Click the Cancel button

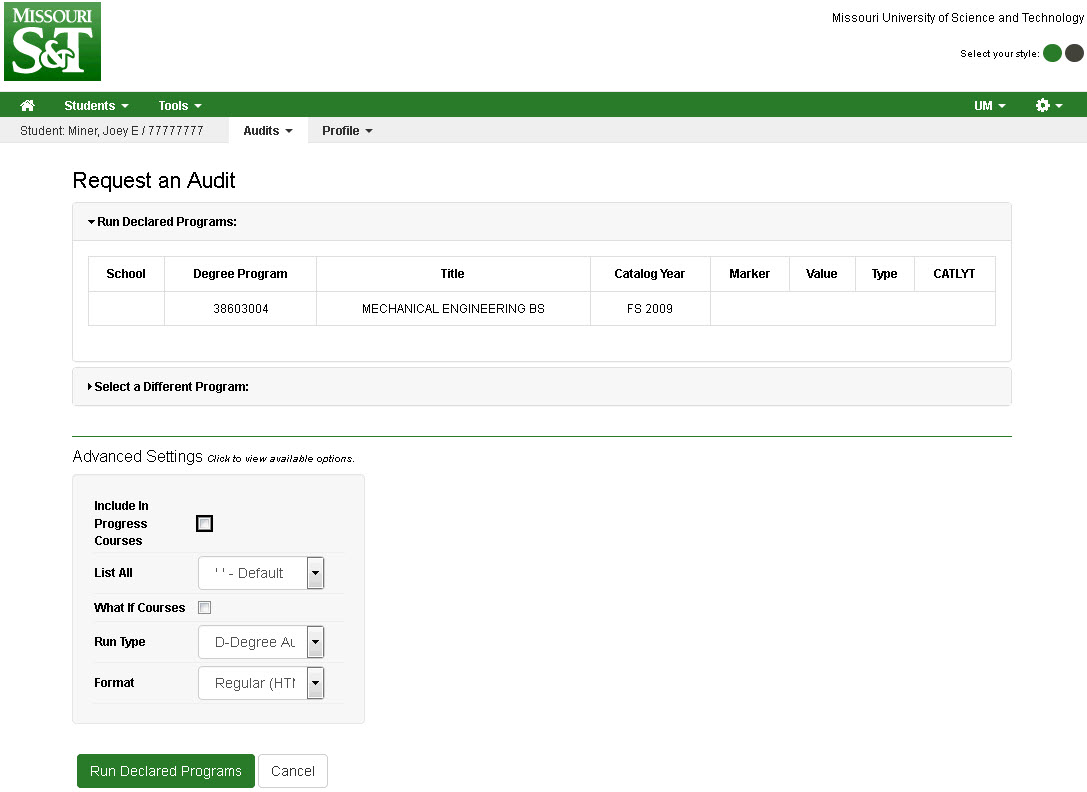click(x=293, y=771)
